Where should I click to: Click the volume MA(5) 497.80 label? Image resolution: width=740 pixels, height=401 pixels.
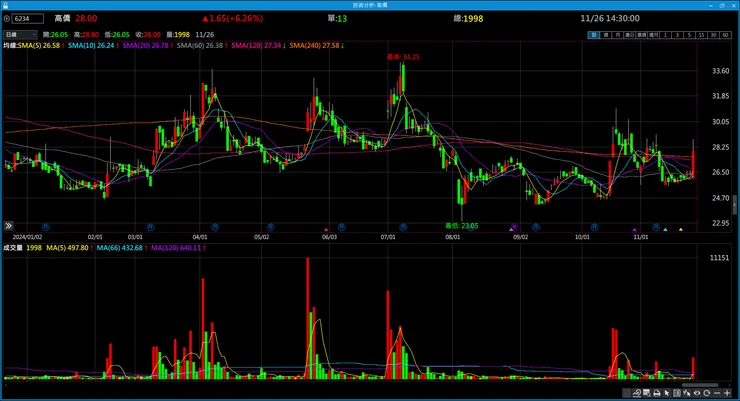(69, 248)
